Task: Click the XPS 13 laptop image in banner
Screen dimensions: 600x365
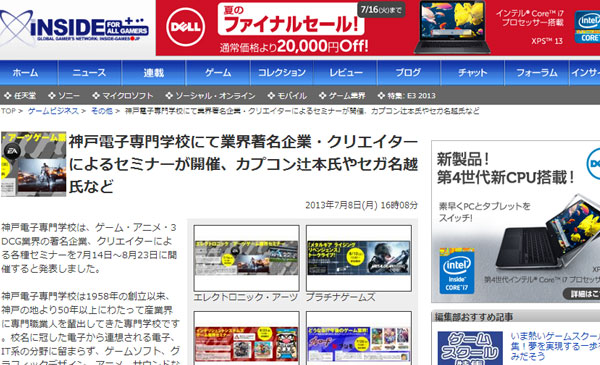Action: [453, 28]
